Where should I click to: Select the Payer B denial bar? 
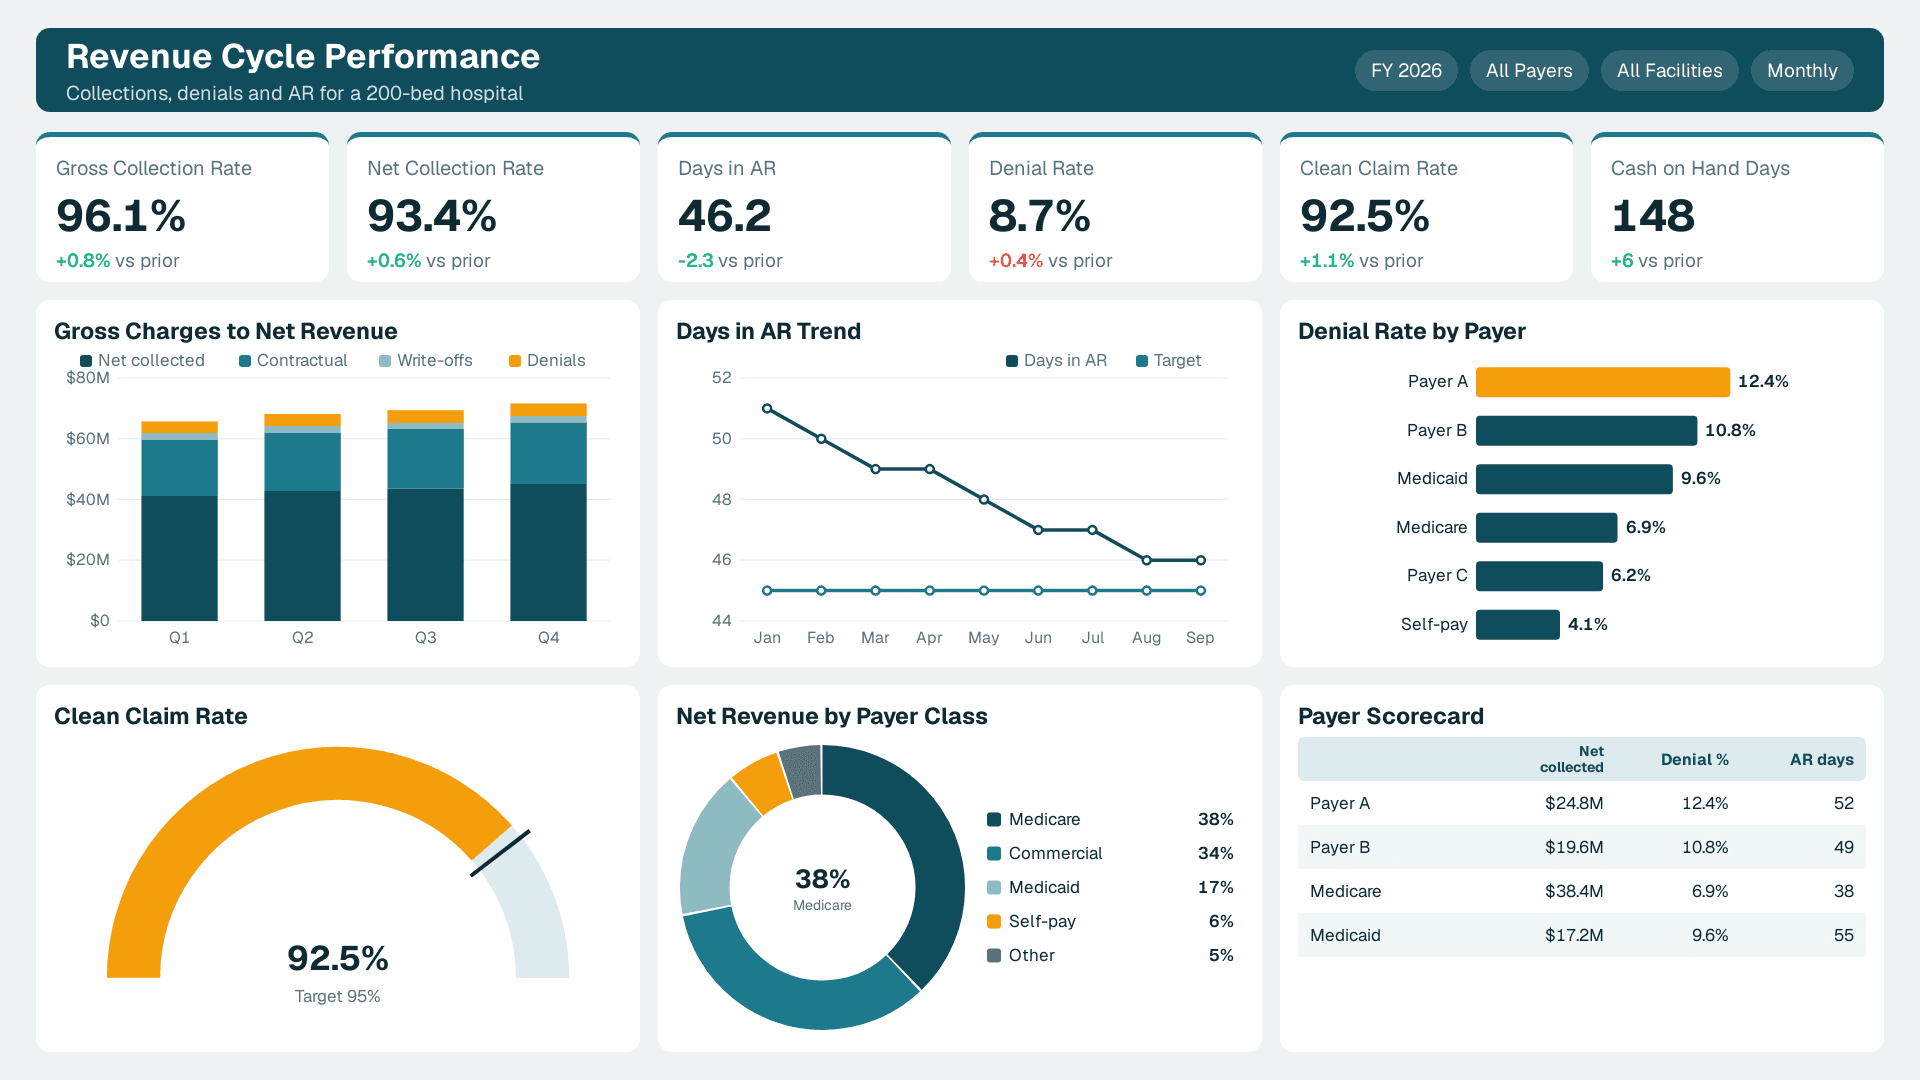pos(1586,430)
